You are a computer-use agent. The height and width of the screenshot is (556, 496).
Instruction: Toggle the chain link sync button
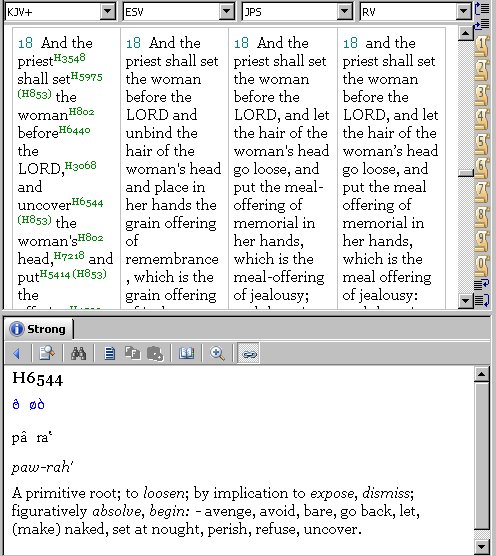249,354
